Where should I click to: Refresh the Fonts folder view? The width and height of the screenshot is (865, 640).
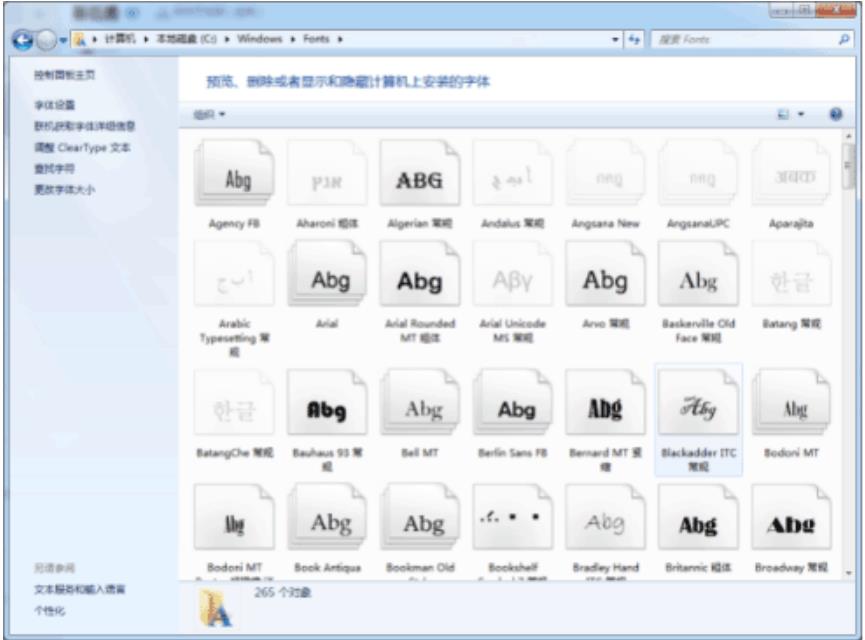click(x=634, y=39)
